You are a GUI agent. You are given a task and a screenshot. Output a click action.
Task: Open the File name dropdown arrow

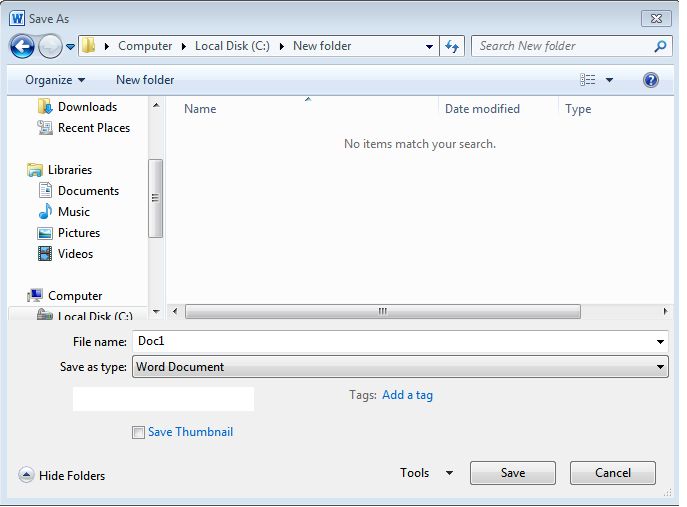click(660, 342)
